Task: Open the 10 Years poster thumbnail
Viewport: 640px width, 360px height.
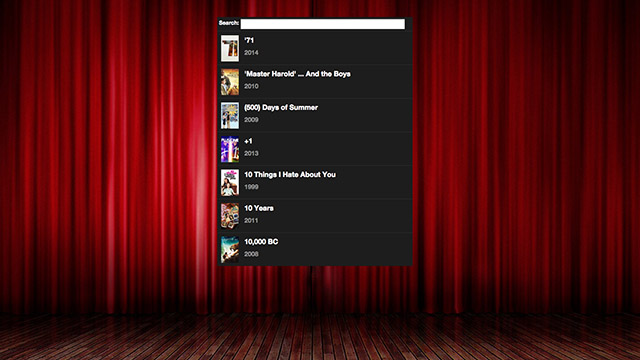Action: 230,216
